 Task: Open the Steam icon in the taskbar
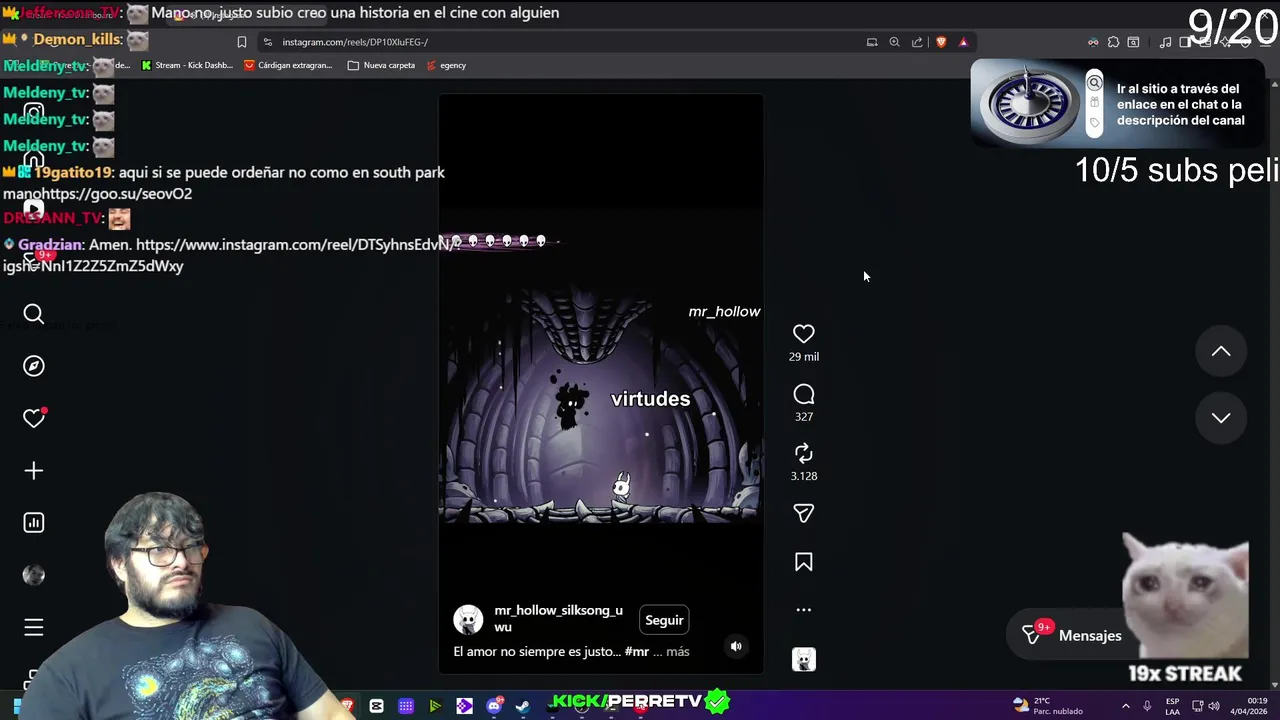pos(522,706)
